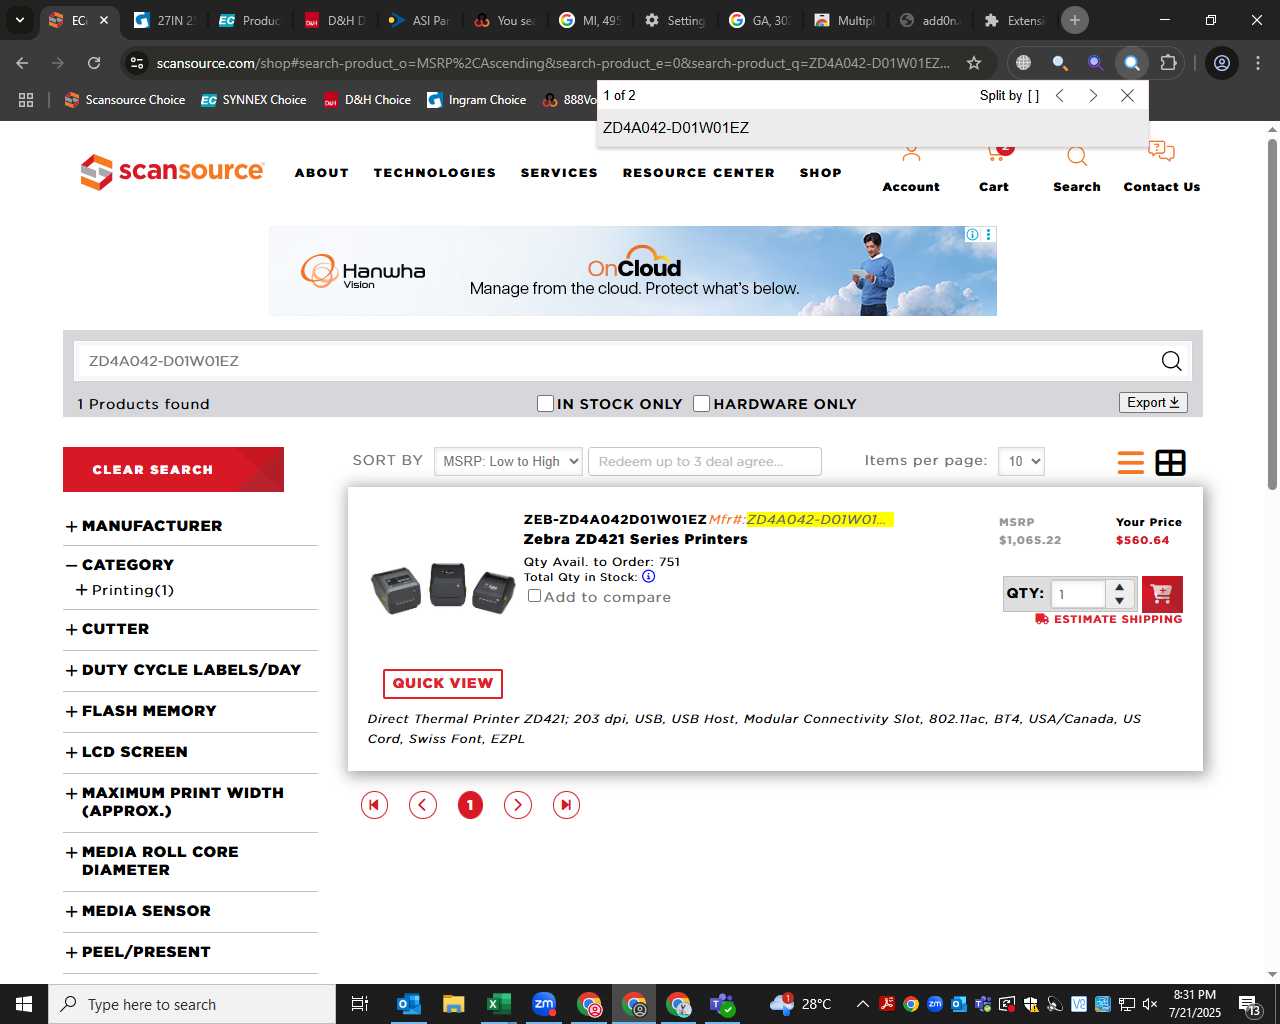Viewport: 1280px width, 1024px height.
Task: Open Outlook from the taskbar
Action: tap(408, 1004)
